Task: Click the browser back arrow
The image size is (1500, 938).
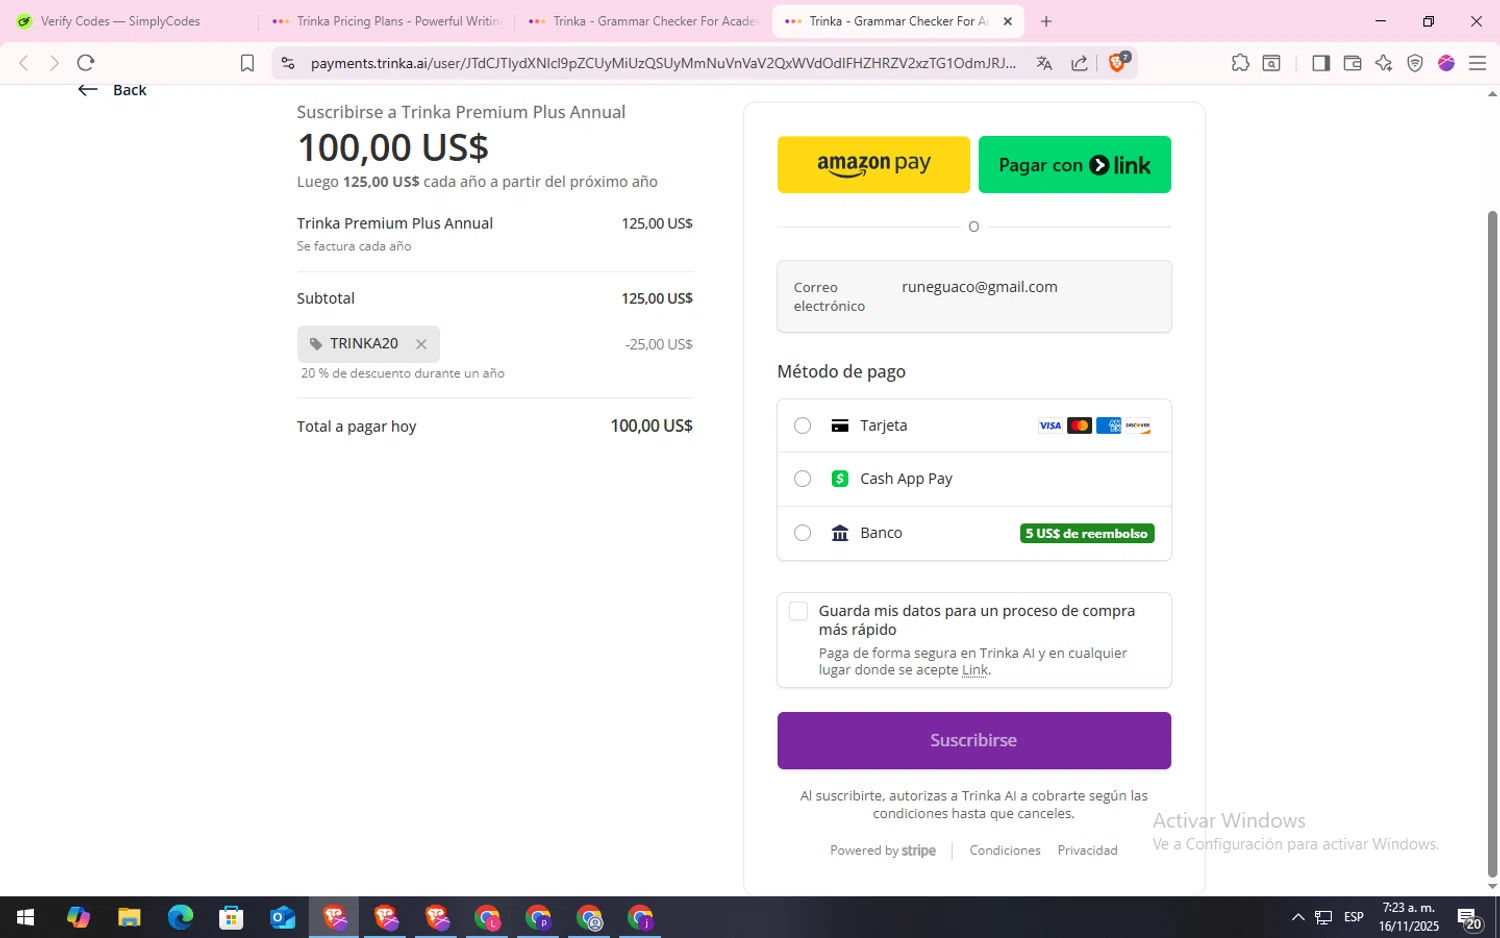Action: pos(24,63)
